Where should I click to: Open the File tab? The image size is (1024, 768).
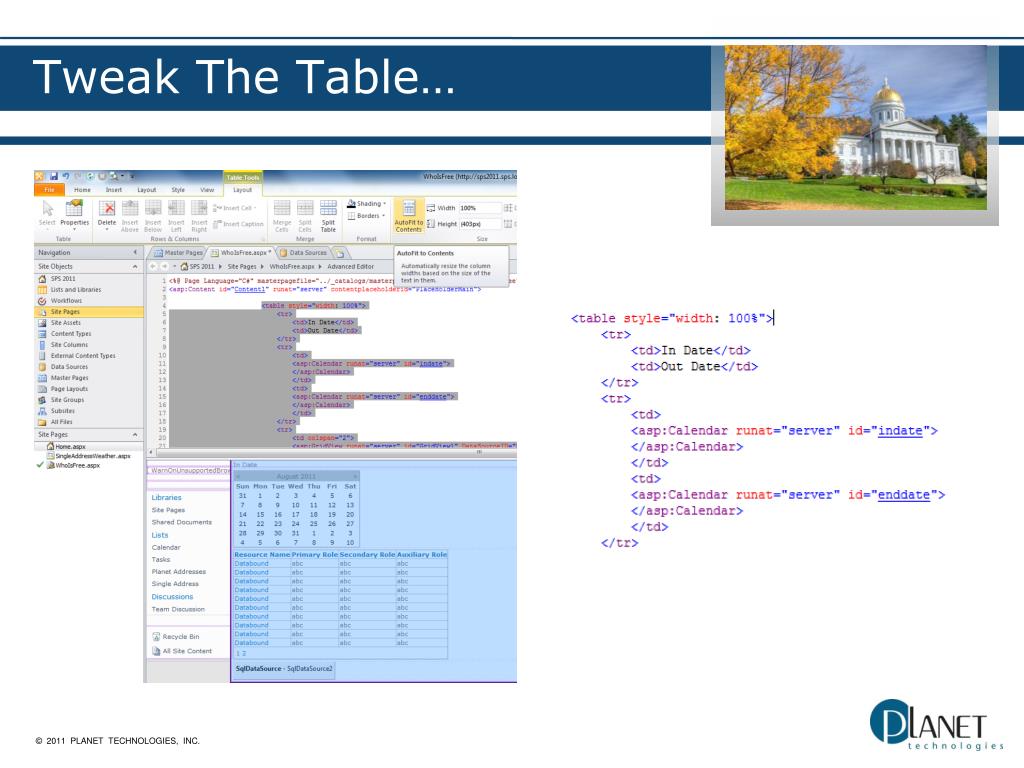point(50,190)
